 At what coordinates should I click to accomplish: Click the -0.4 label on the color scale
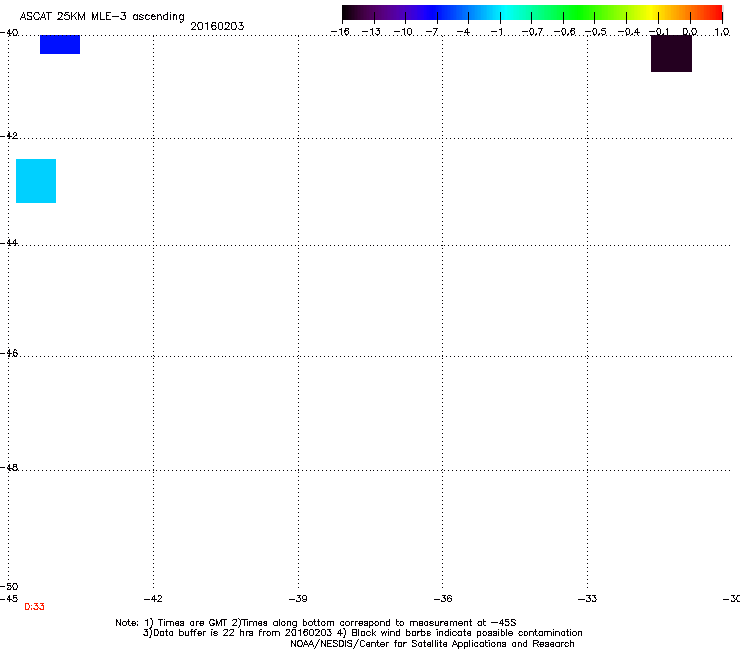click(x=629, y=32)
